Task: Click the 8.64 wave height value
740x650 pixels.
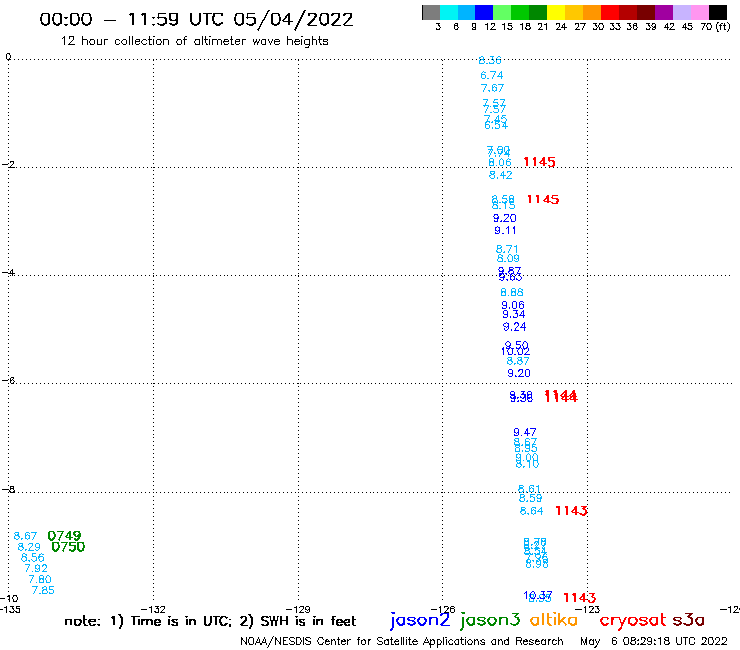Action: (x=531, y=511)
